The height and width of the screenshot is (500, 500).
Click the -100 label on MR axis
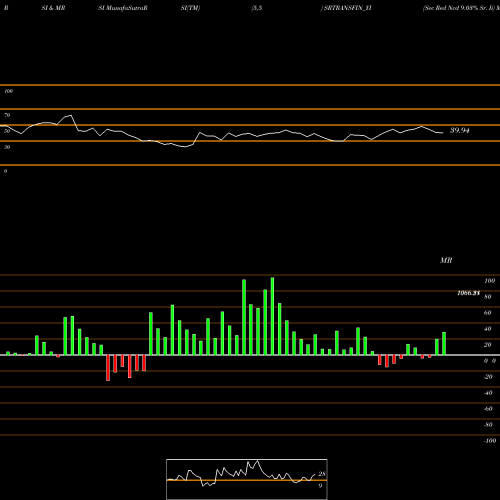(x=490, y=441)
